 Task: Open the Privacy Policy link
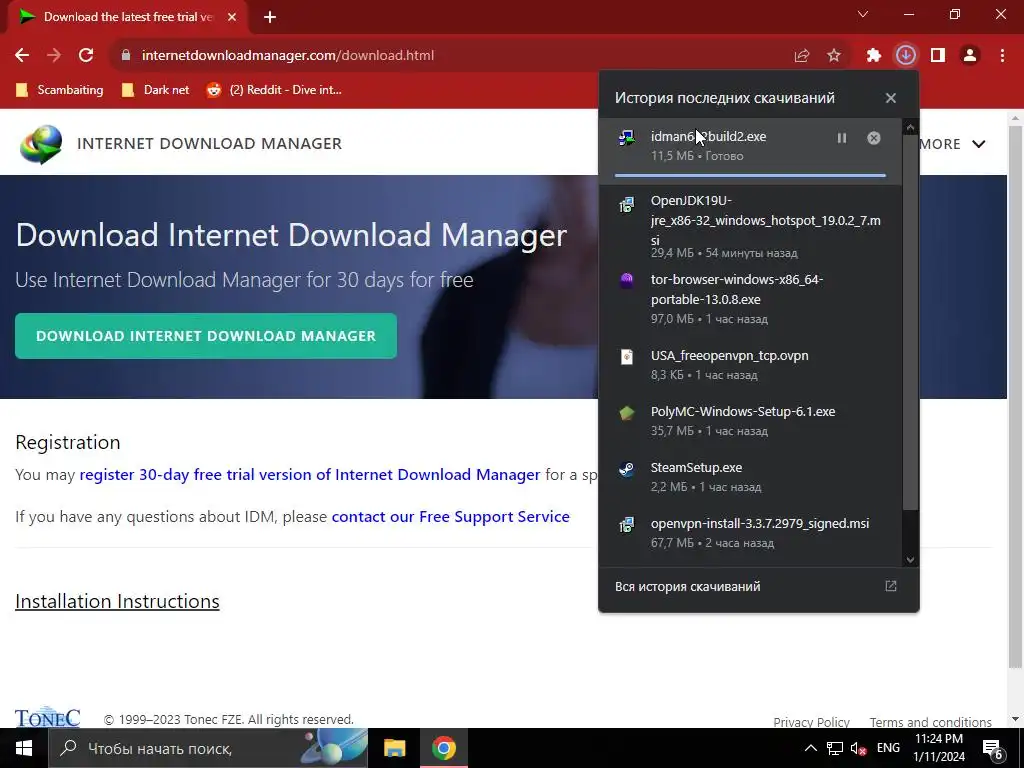(x=811, y=722)
